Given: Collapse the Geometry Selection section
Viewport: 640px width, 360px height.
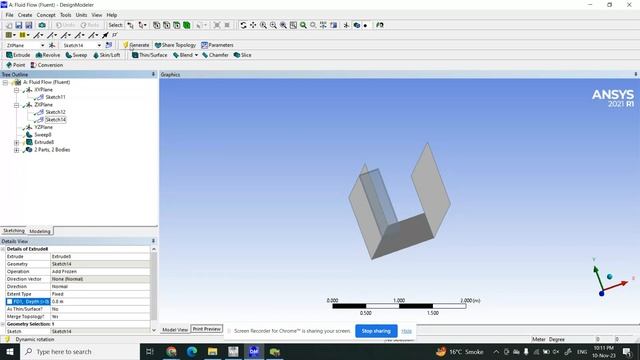Looking at the screenshot, I should point(3,324).
